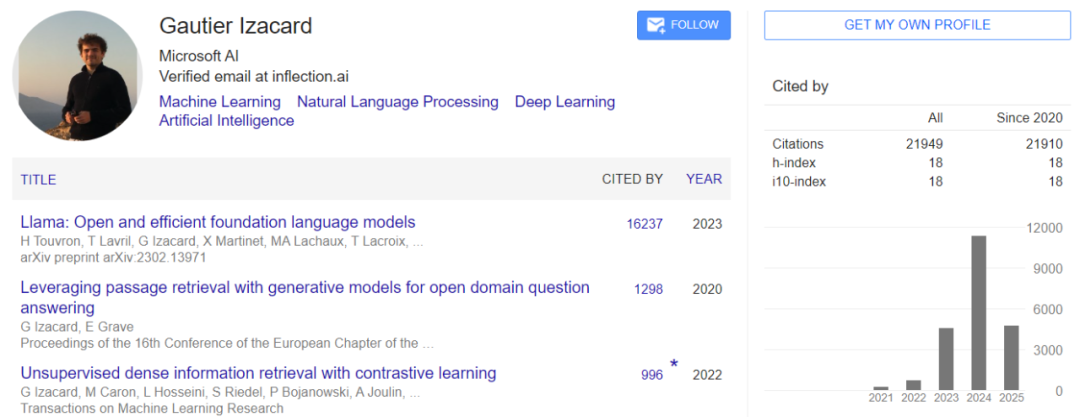1080x417 pixels.
Task: Click the Follow button envelope icon
Action: click(x=657, y=26)
